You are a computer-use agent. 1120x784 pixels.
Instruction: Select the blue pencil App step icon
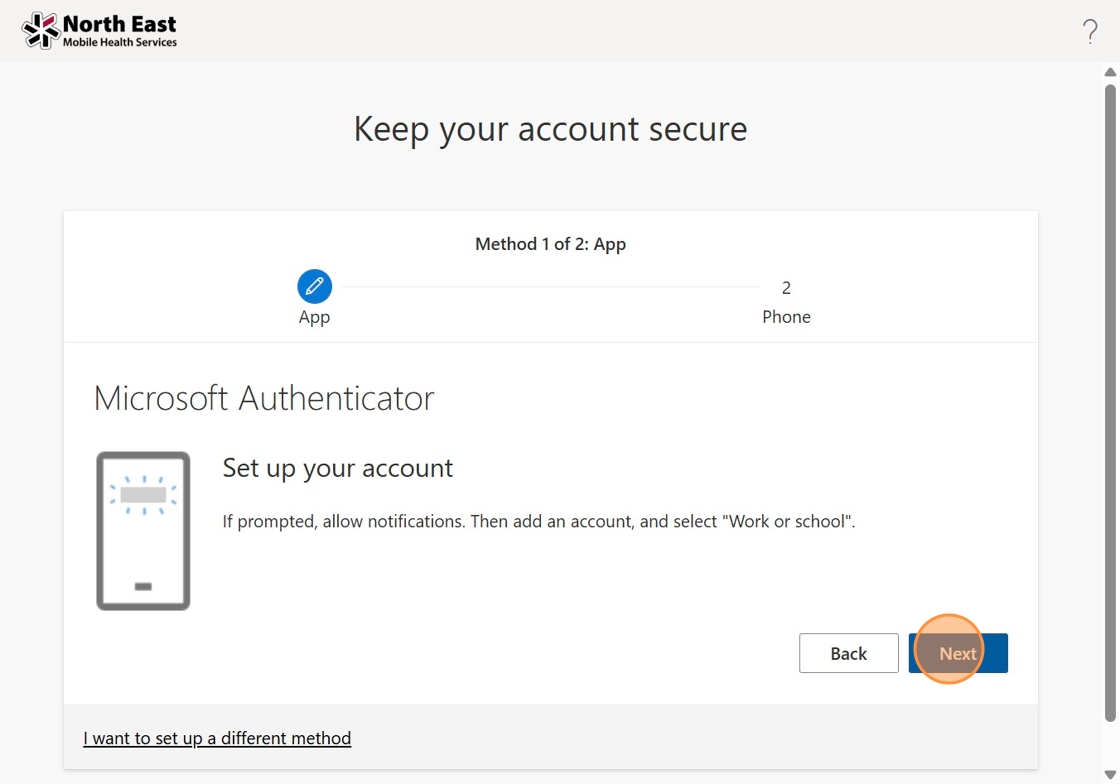(x=314, y=287)
